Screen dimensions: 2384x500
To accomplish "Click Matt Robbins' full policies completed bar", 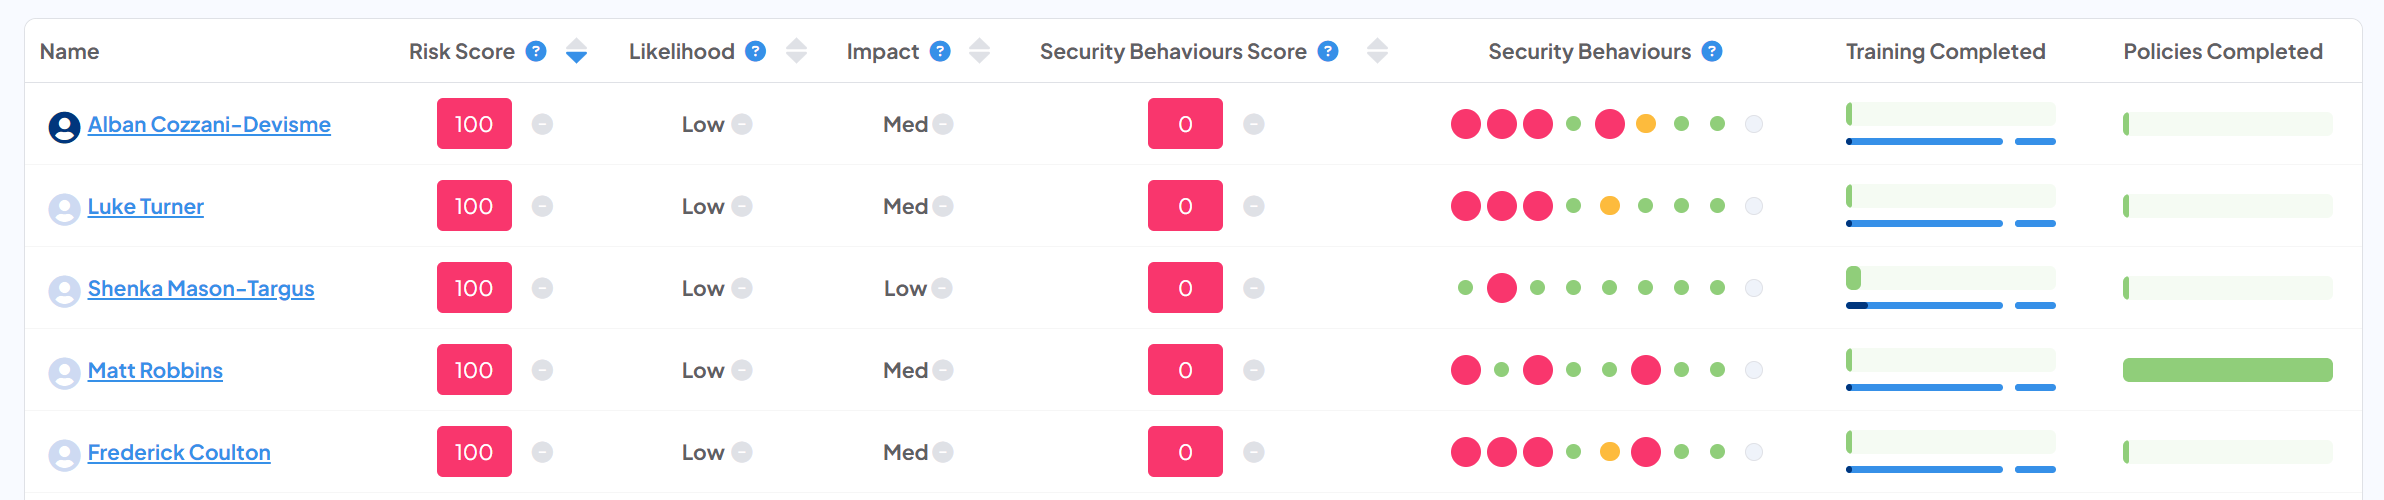I will pos(2228,370).
